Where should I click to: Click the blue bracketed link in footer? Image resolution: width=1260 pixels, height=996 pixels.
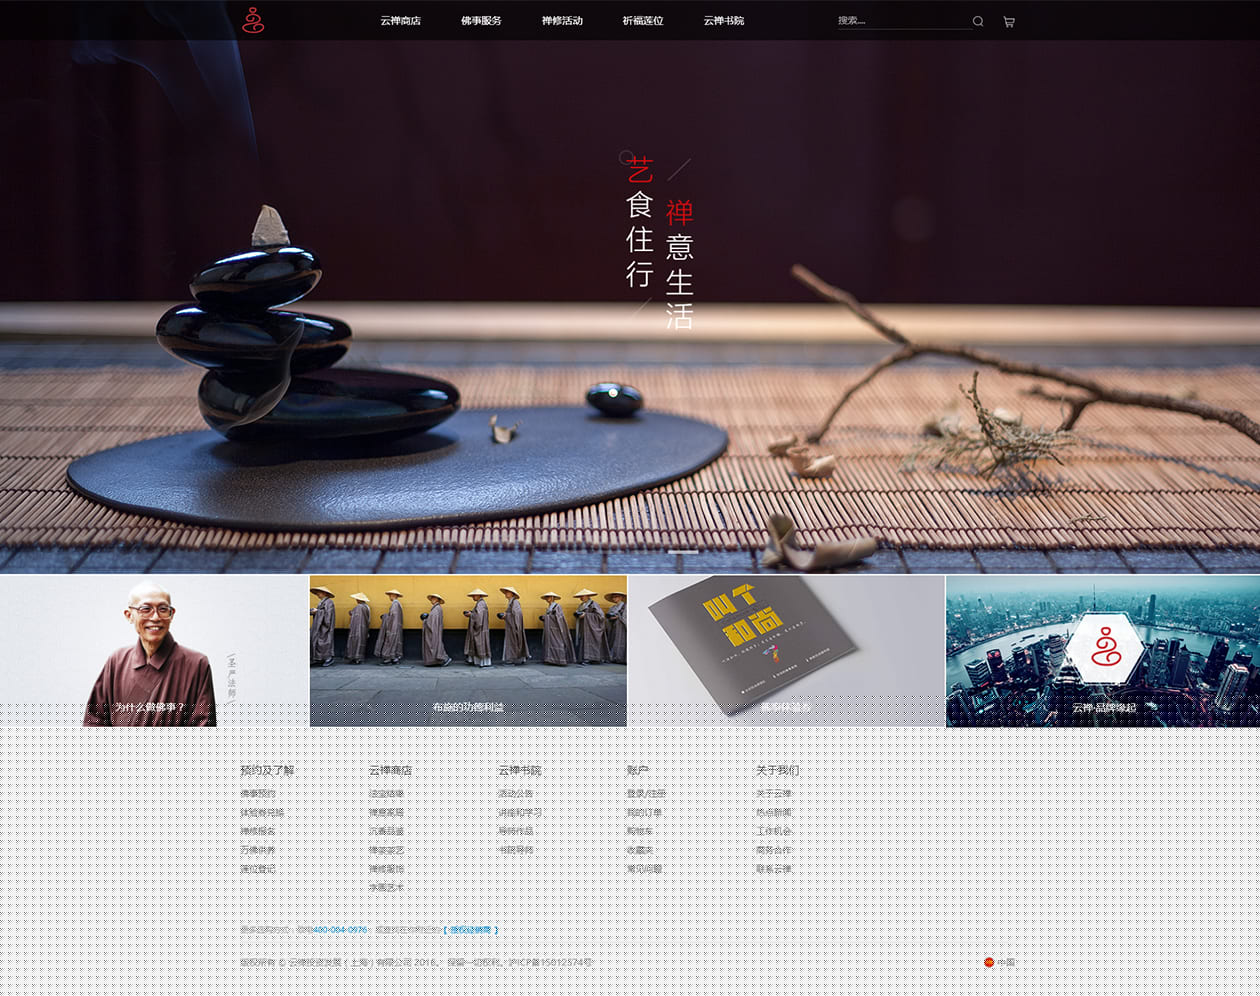[x=470, y=930]
